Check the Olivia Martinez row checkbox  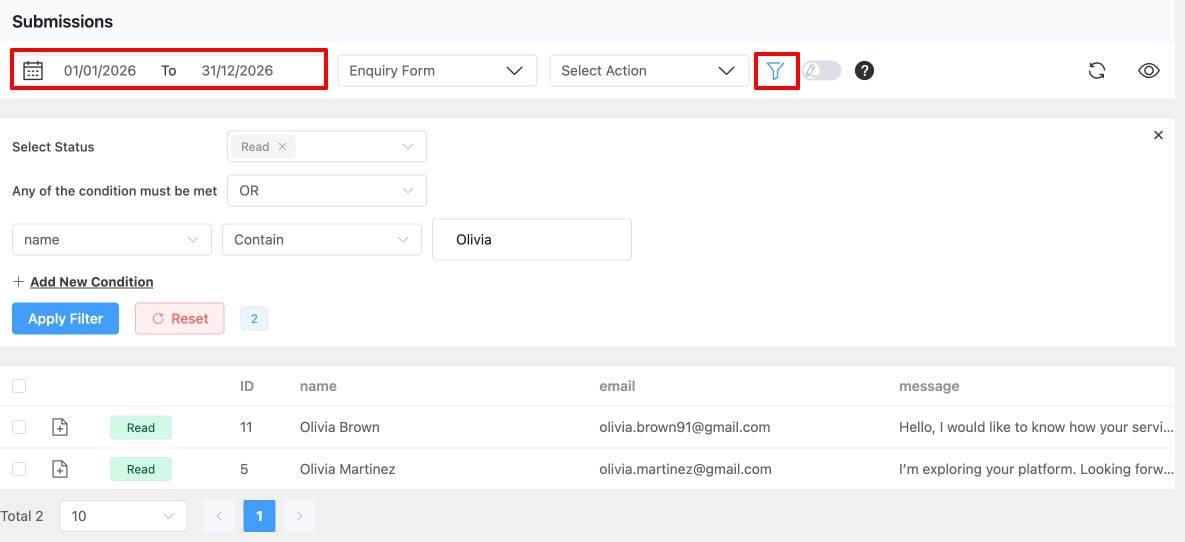(19, 469)
